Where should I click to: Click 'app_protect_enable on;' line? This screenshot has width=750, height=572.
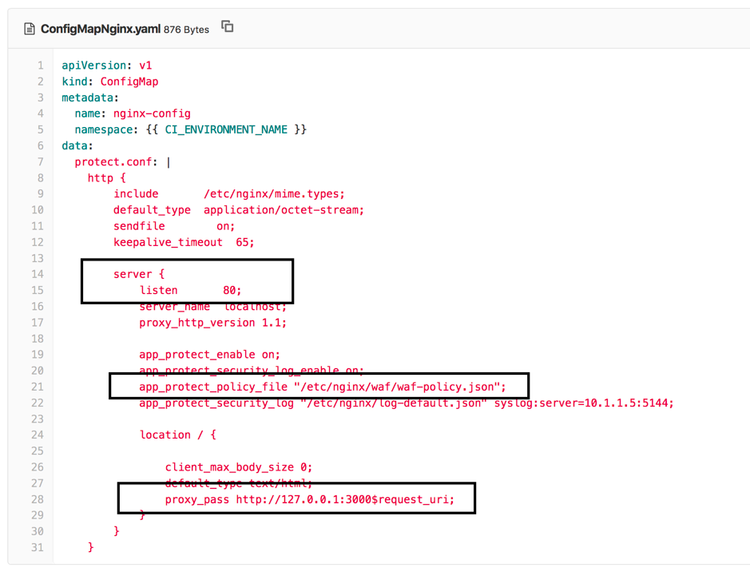point(210,355)
